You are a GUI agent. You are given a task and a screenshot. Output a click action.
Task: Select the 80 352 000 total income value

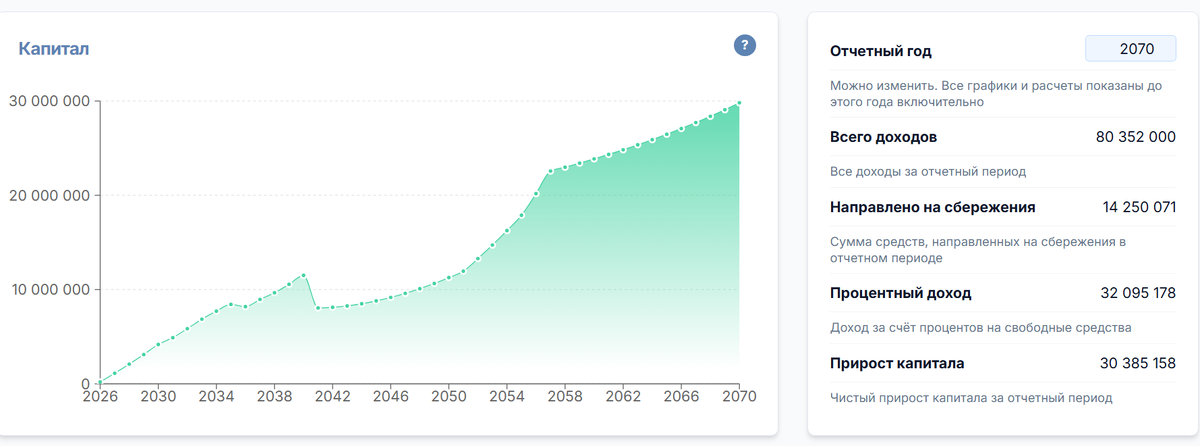point(1136,137)
